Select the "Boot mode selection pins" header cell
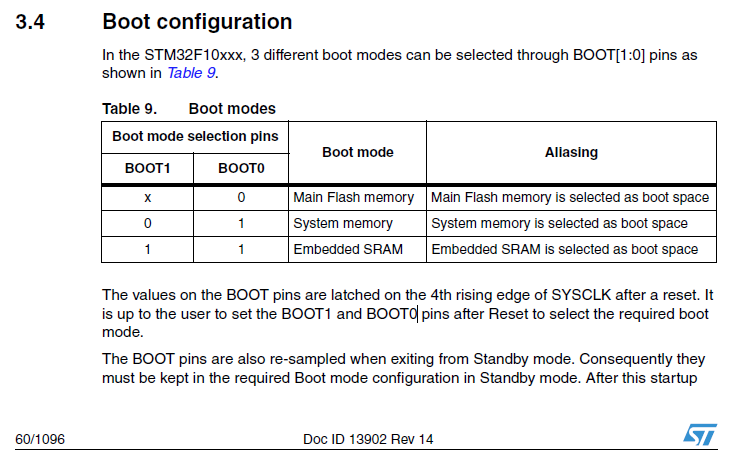 point(195,136)
